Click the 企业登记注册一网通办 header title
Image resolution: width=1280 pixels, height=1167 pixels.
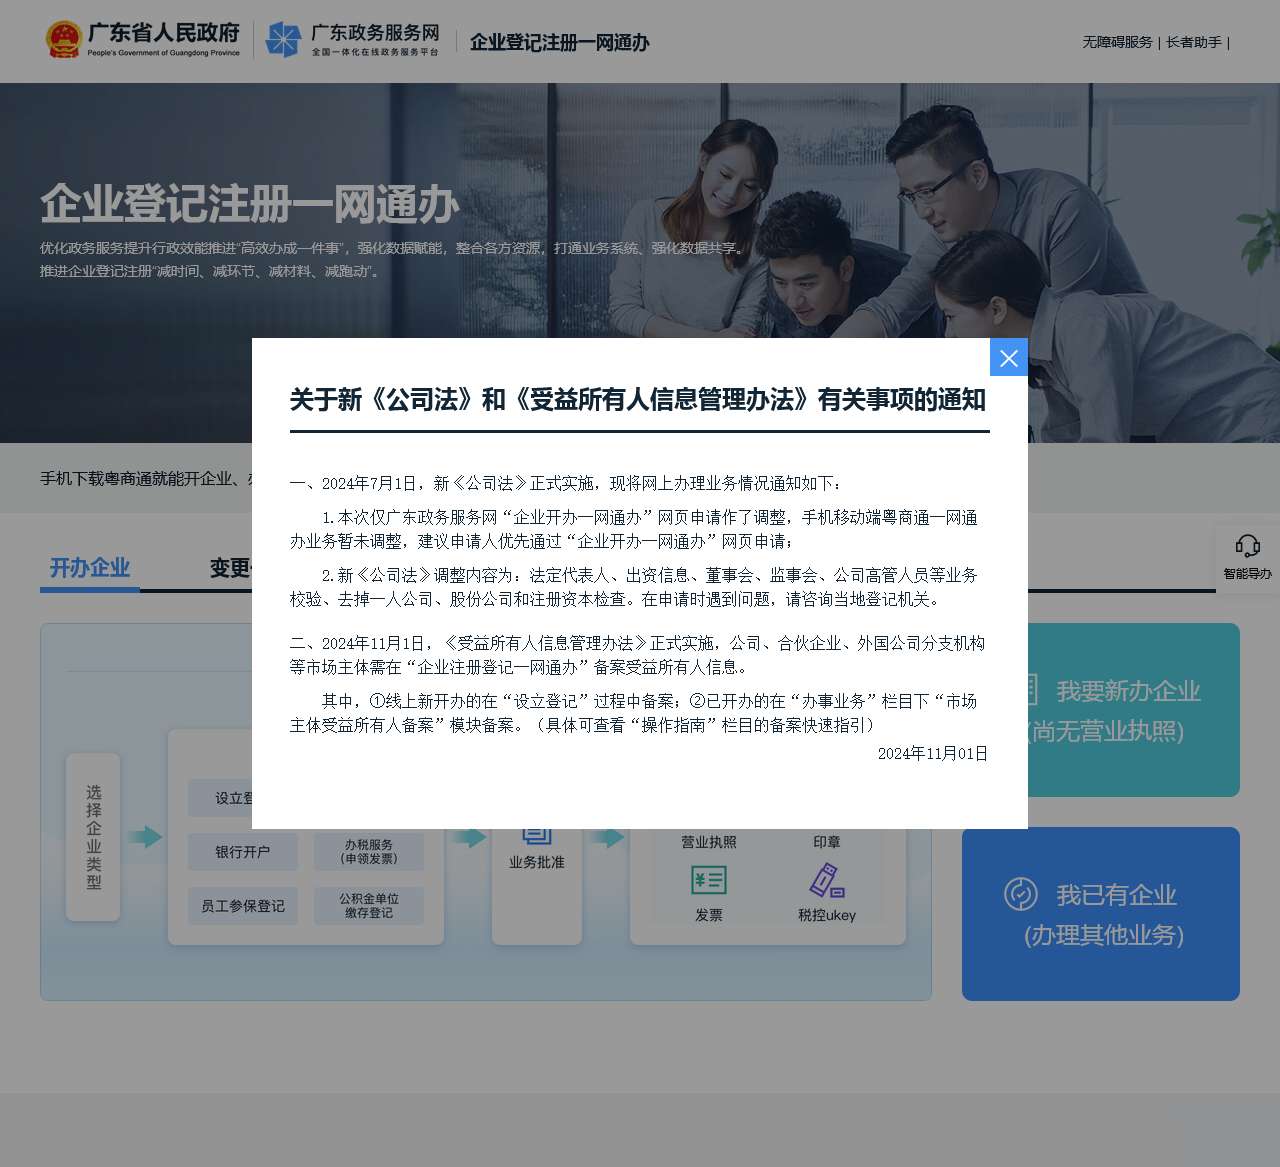click(x=560, y=42)
